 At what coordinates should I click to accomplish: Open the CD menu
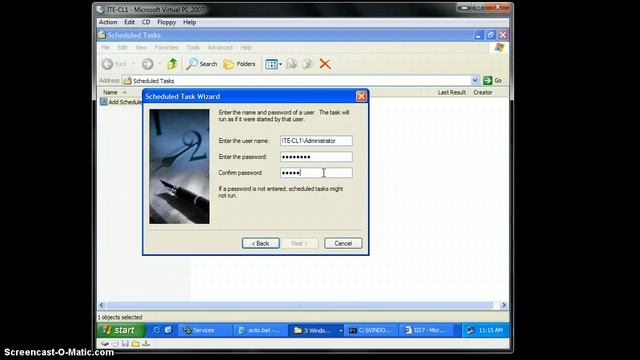[146, 22]
